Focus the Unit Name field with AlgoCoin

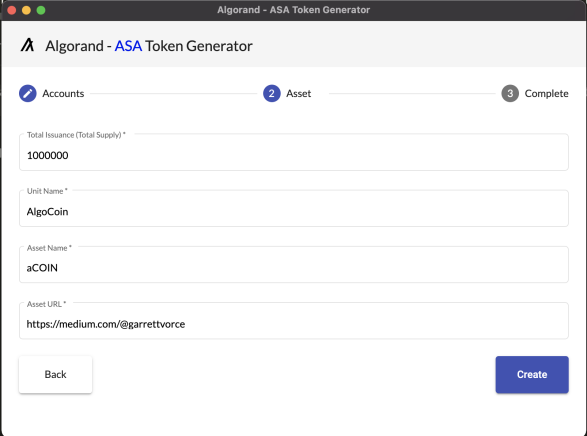[x=294, y=208]
